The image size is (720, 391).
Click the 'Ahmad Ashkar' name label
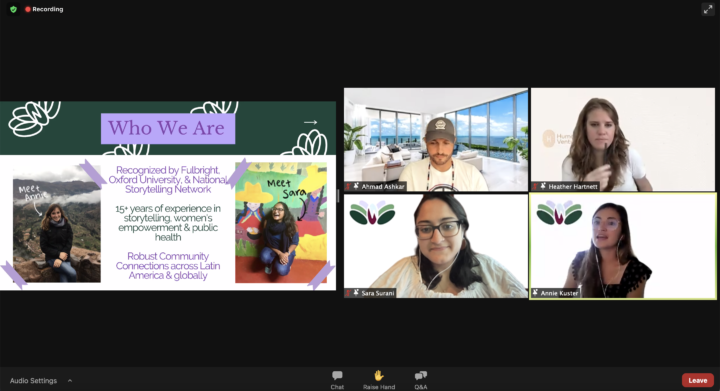pyautogui.click(x=382, y=186)
